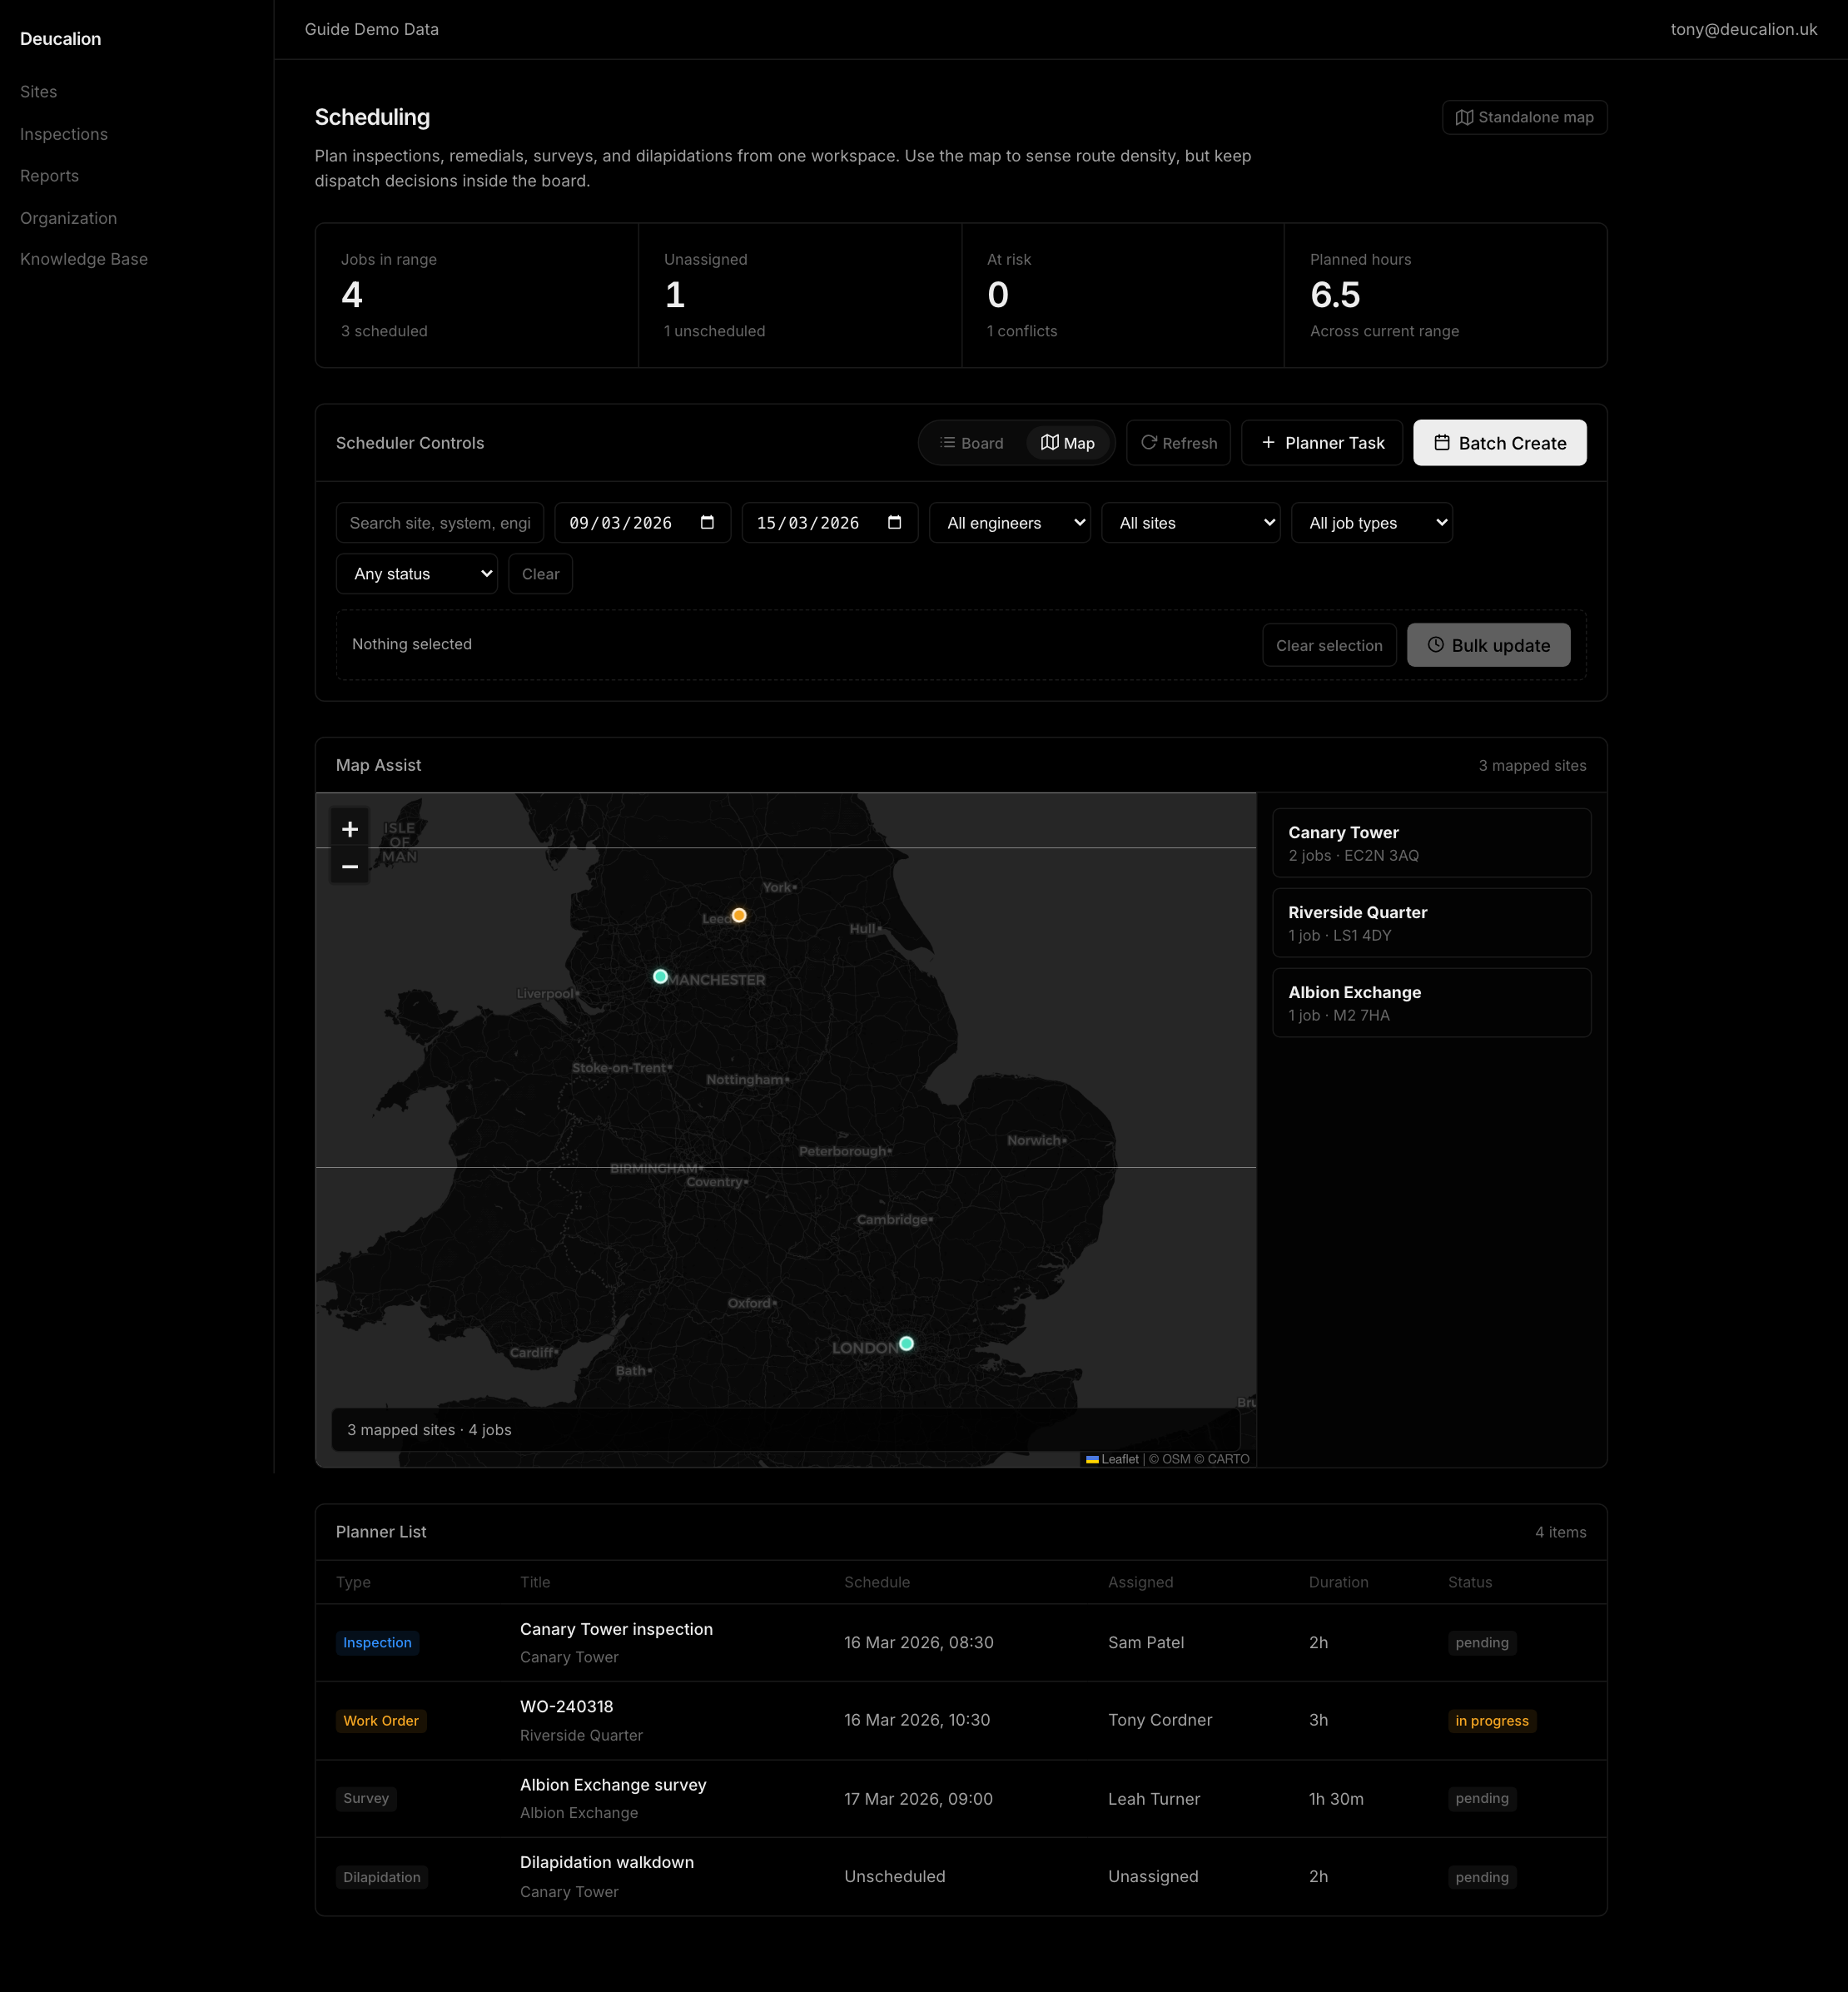Screen dimensions: 1848x1992
Task: Open Inspections from the sidebar
Action: point(64,133)
